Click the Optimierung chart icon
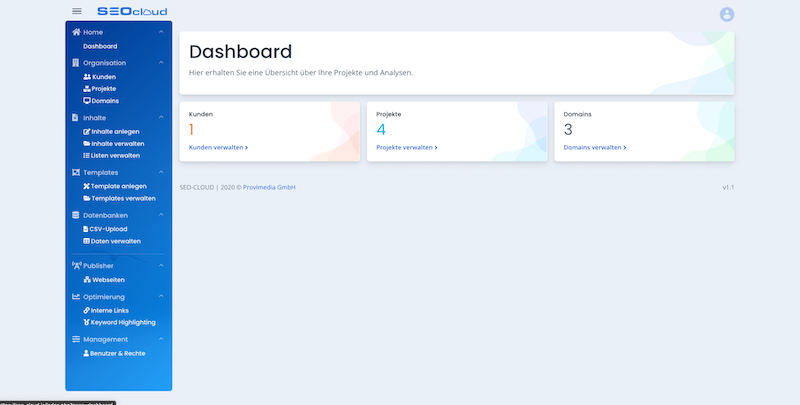The image size is (800, 405). click(x=76, y=297)
